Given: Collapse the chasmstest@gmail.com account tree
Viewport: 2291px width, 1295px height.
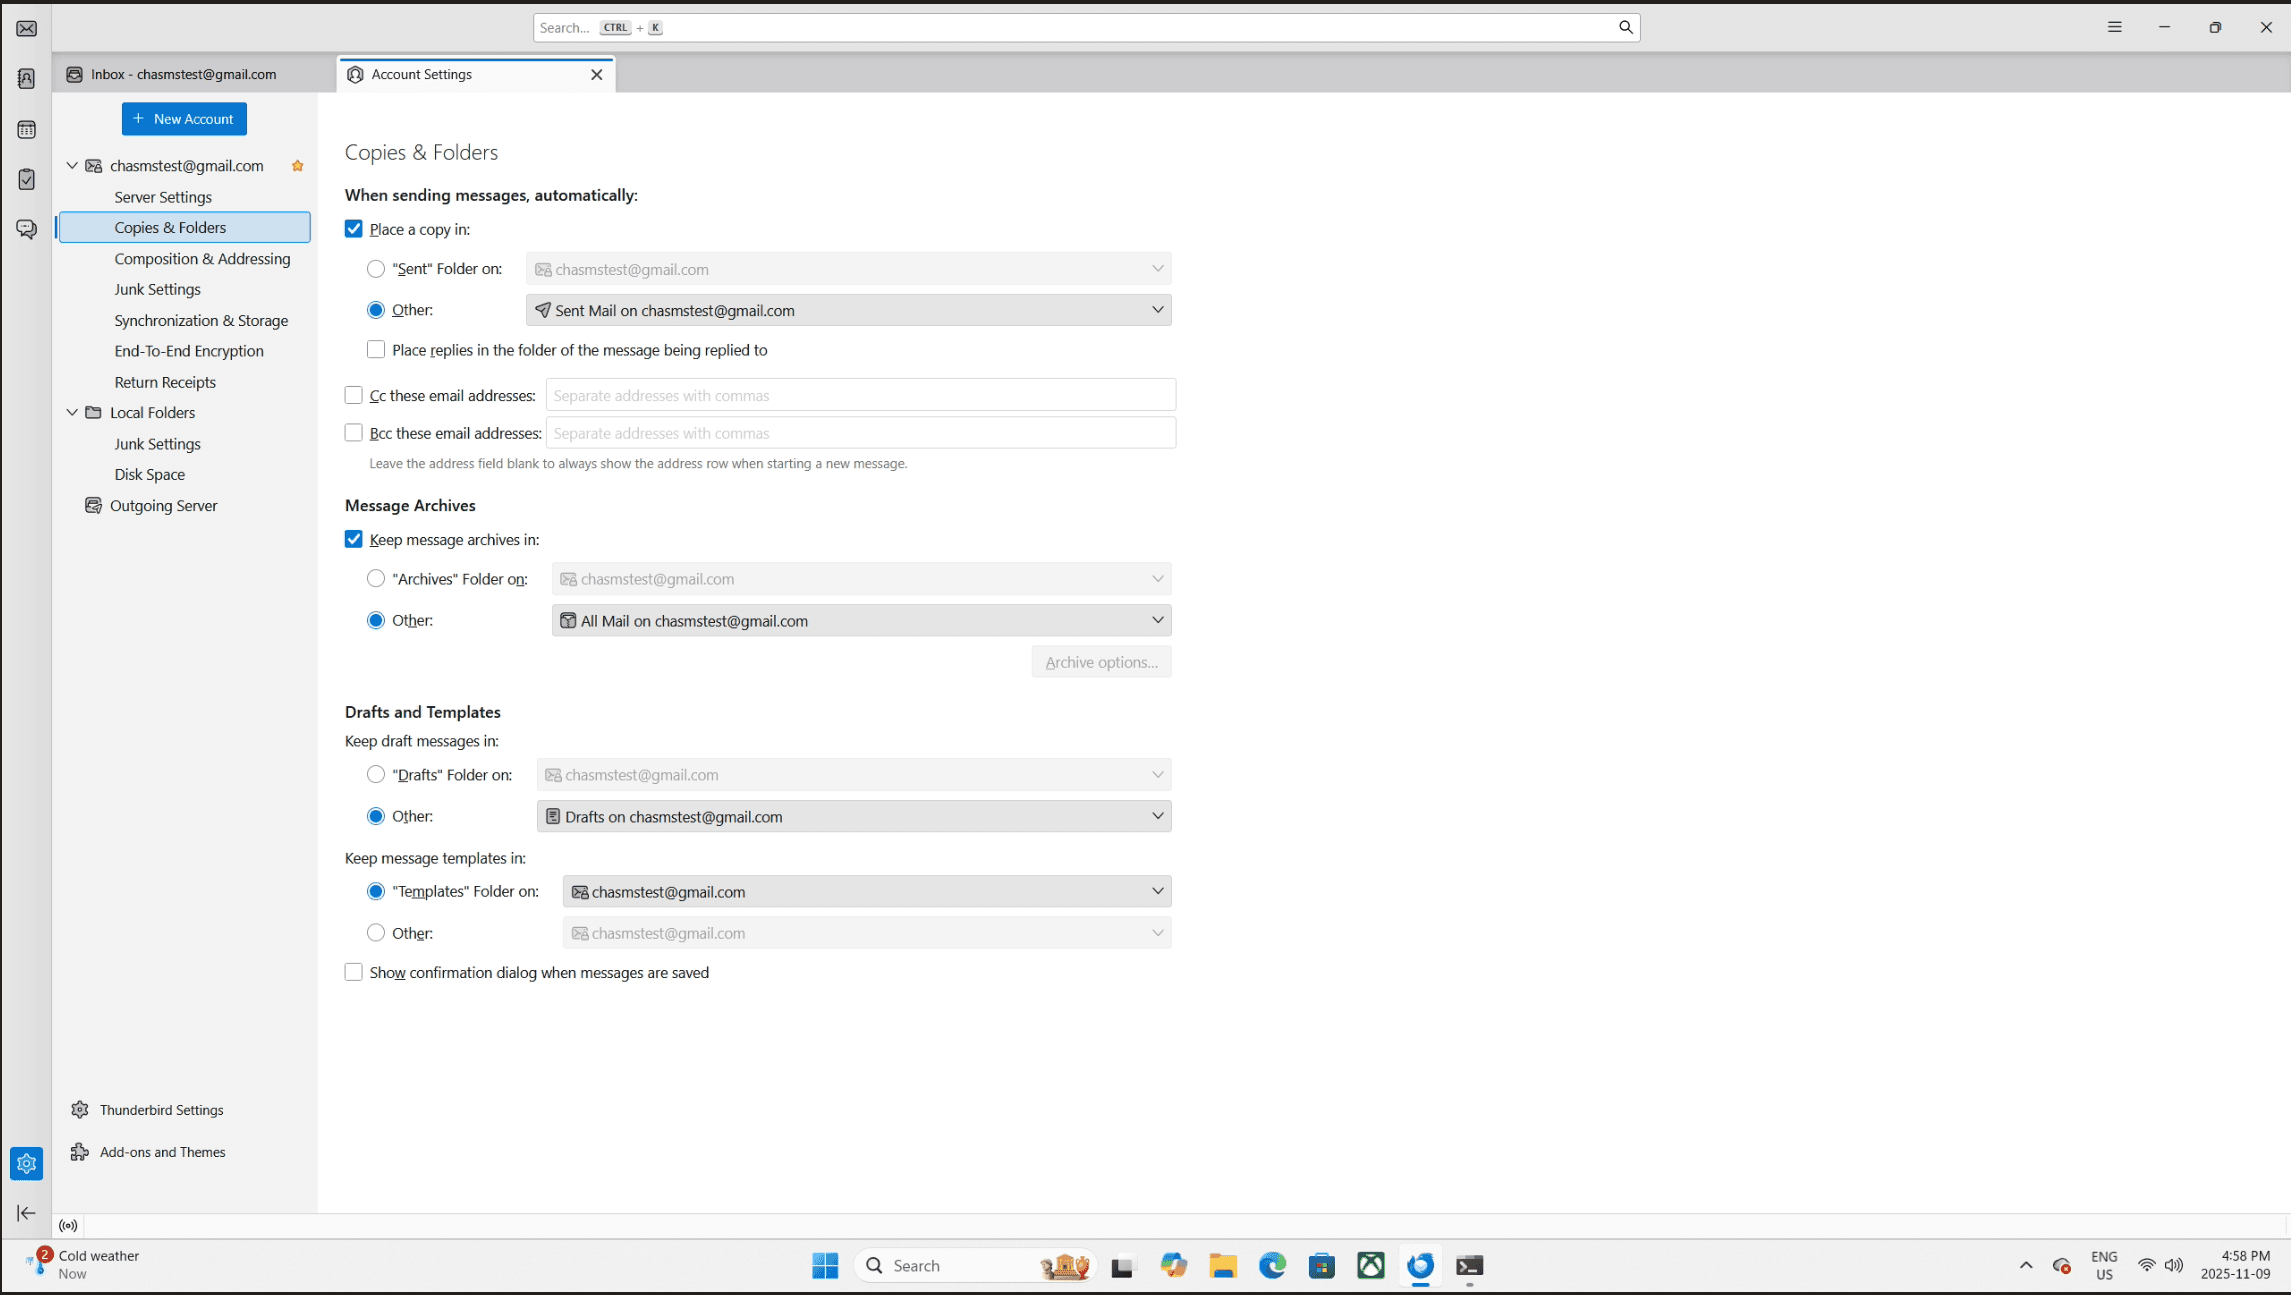Looking at the screenshot, I should (x=72, y=166).
